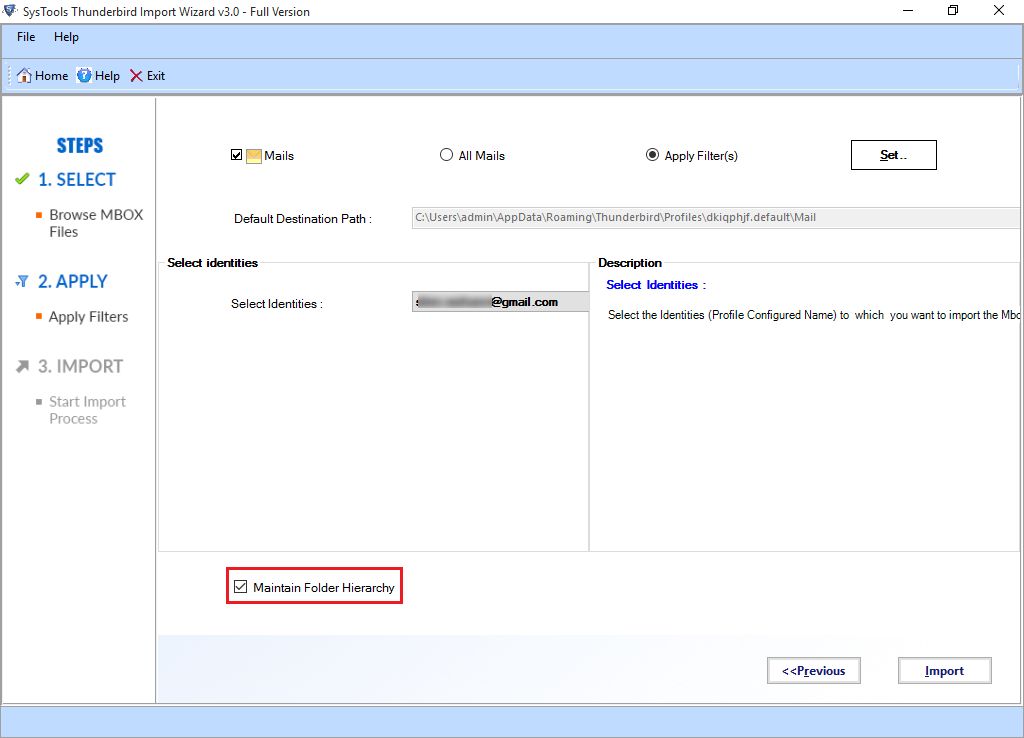Screen dimensions: 1024x738
Task: Click Start Import Process step
Action: [88, 410]
